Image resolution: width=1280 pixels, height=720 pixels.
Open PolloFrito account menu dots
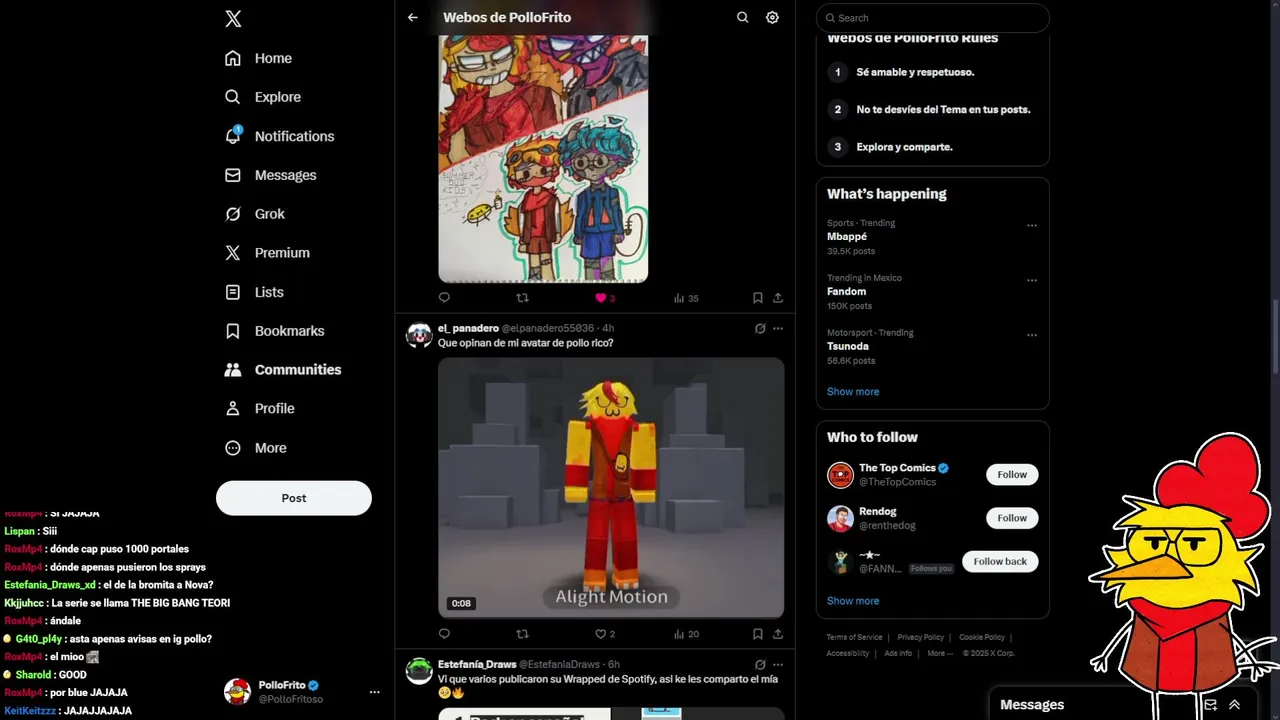coord(374,692)
